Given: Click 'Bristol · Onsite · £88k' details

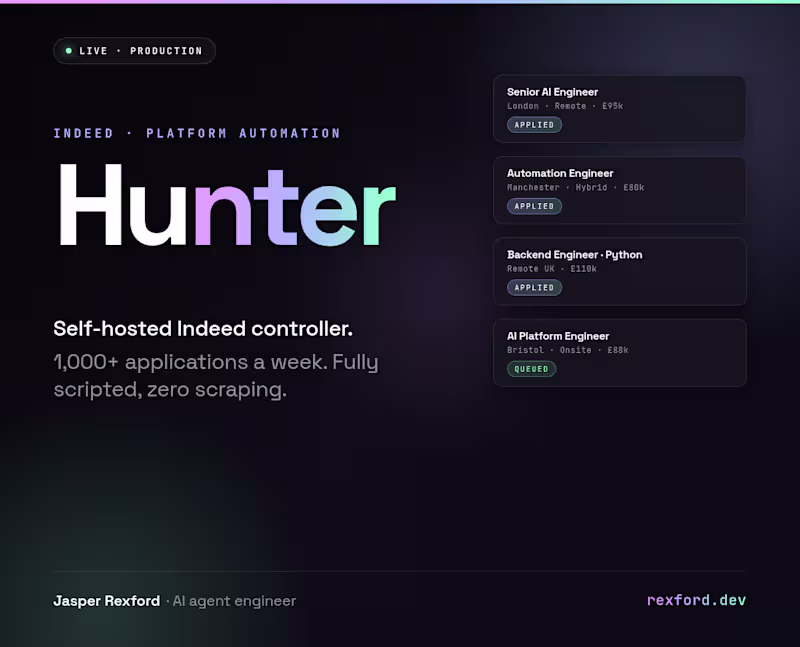Looking at the screenshot, I should (x=567, y=350).
